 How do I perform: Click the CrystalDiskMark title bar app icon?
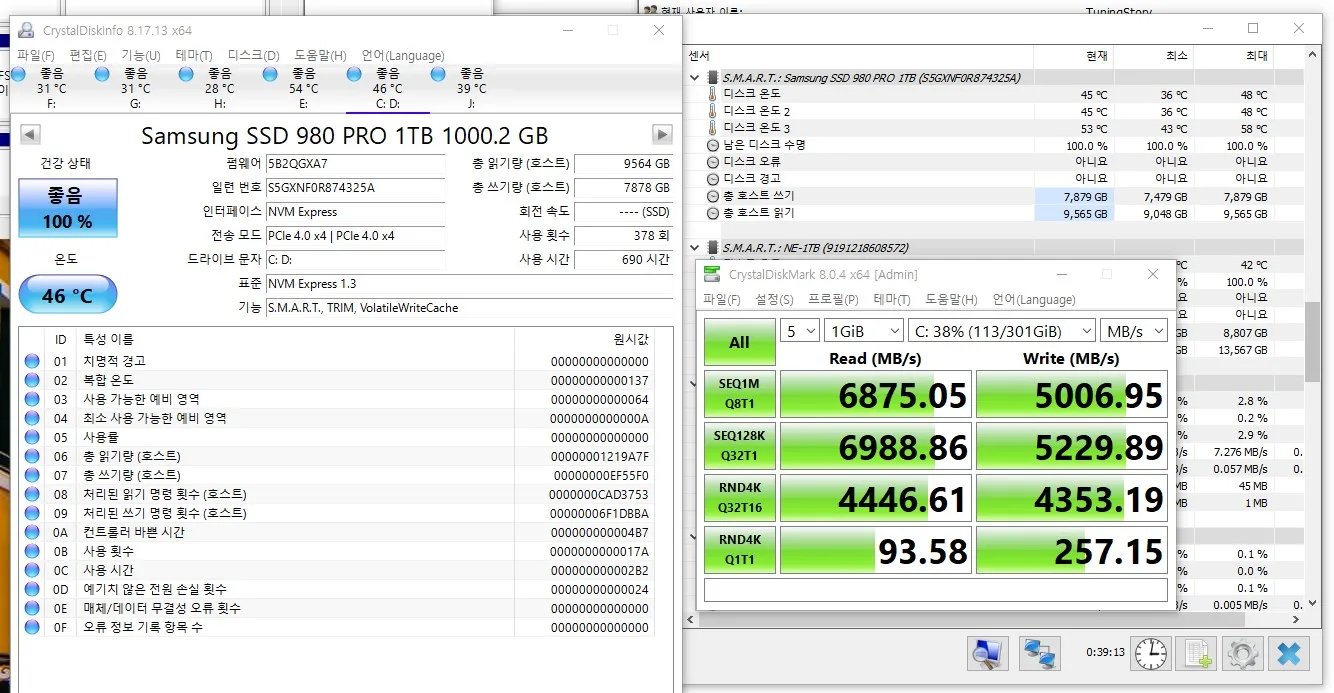712,274
